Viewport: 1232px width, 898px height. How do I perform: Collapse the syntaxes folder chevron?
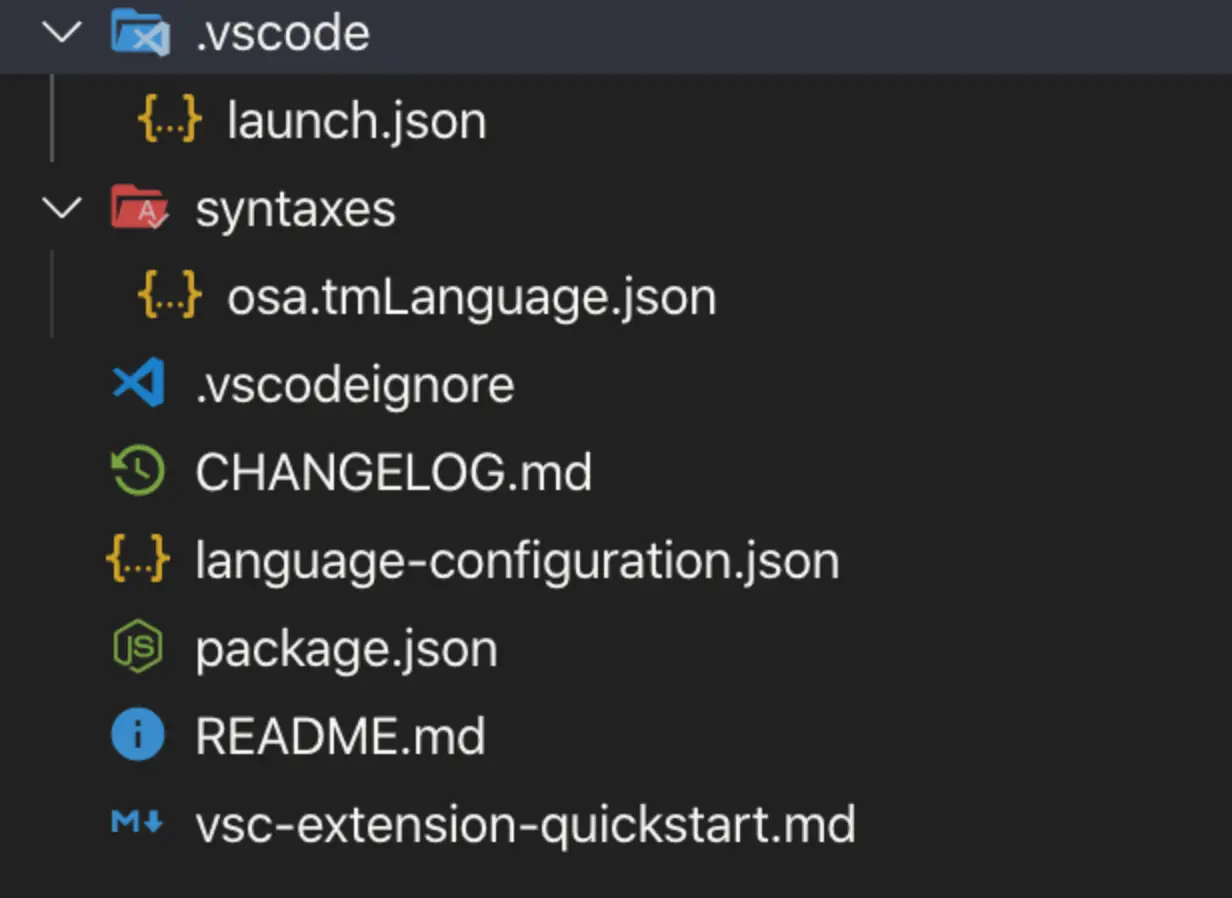62,209
